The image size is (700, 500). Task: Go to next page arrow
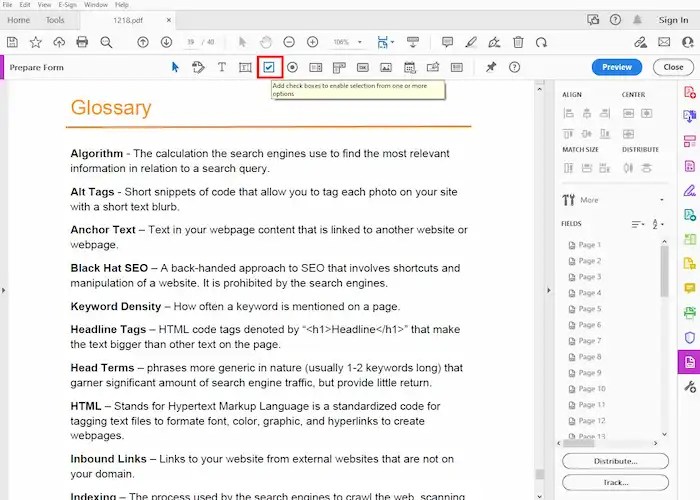pyautogui.click(x=167, y=42)
